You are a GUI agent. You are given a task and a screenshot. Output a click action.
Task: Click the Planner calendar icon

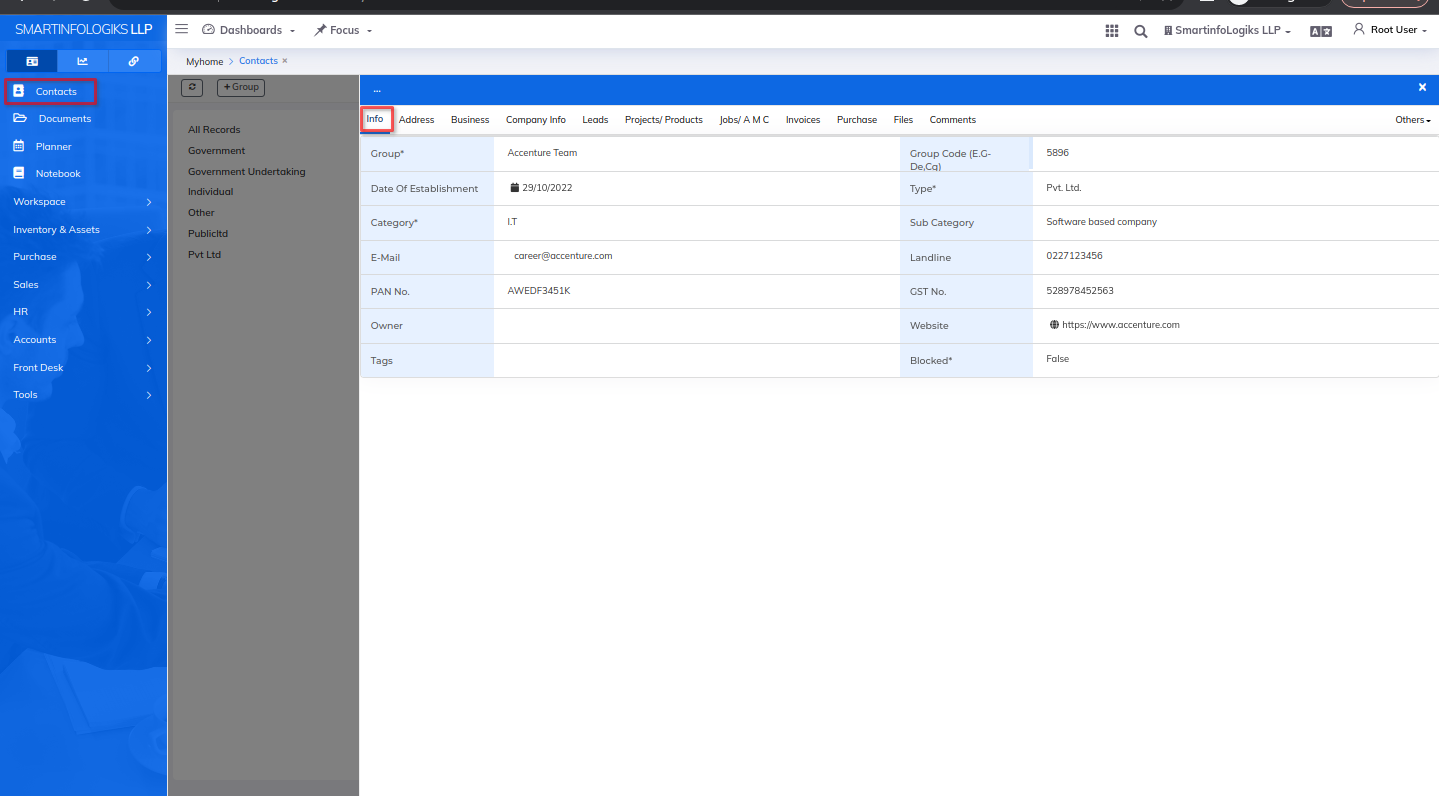pos(18,146)
